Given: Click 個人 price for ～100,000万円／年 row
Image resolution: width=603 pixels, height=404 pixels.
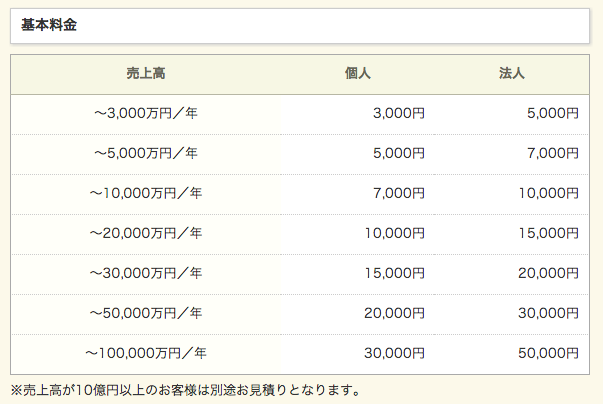Looking at the screenshot, I should (395, 353).
